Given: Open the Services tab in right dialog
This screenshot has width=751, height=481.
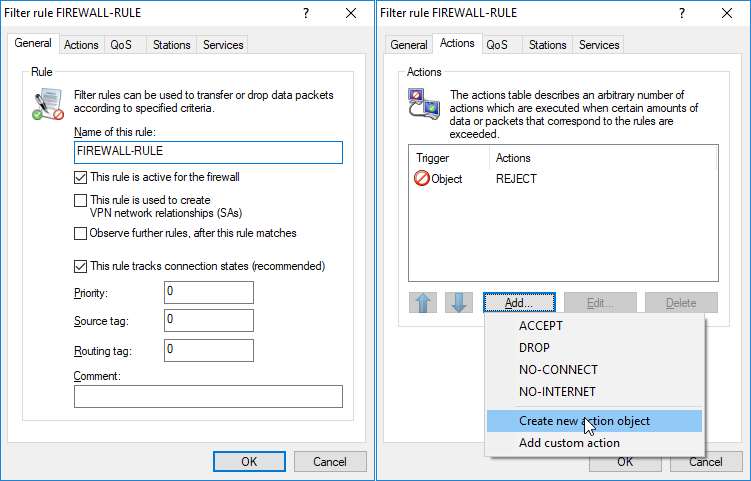Looking at the screenshot, I should click(599, 45).
